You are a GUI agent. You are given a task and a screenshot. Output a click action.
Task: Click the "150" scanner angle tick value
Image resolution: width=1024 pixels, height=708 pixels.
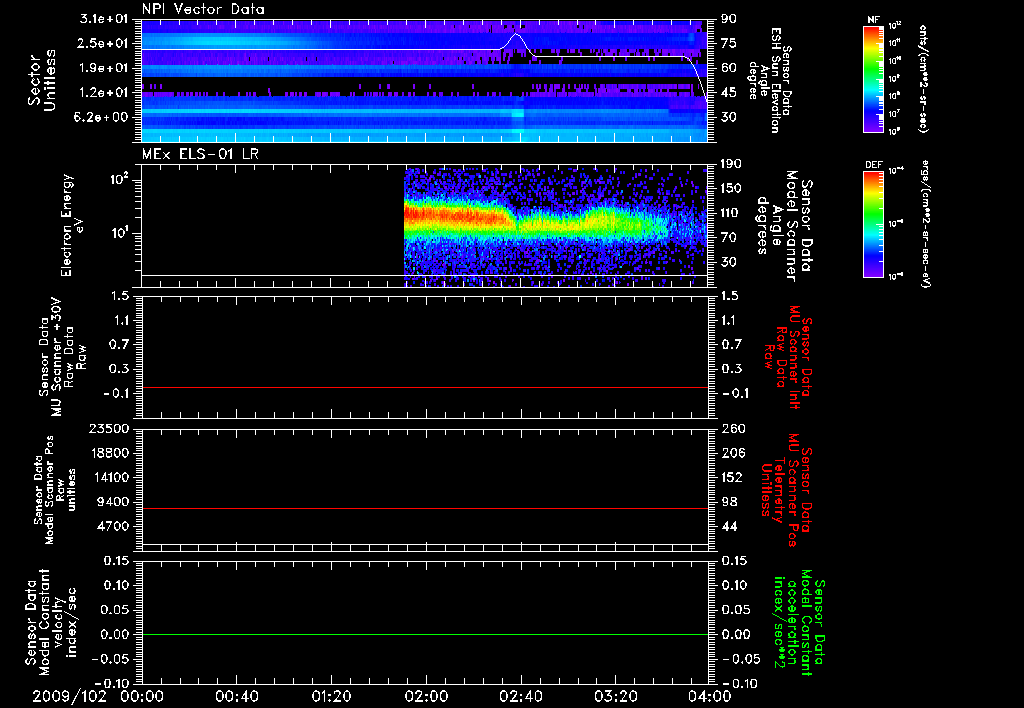click(731, 189)
